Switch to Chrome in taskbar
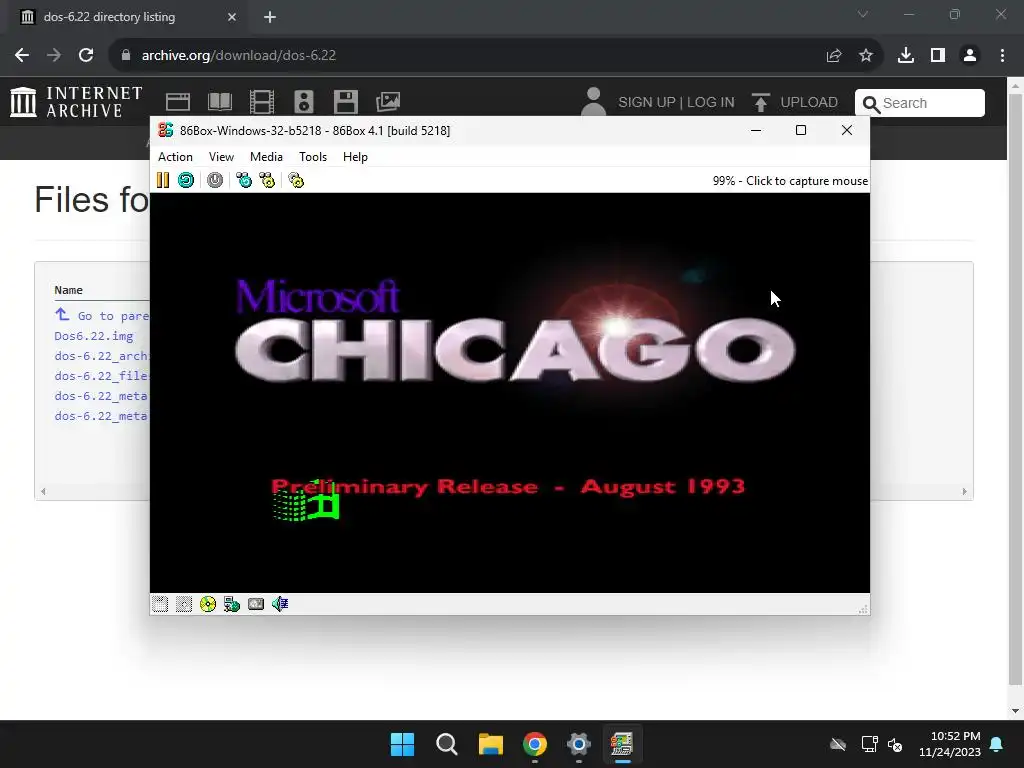Viewport: 1024px width, 768px height. (x=534, y=744)
